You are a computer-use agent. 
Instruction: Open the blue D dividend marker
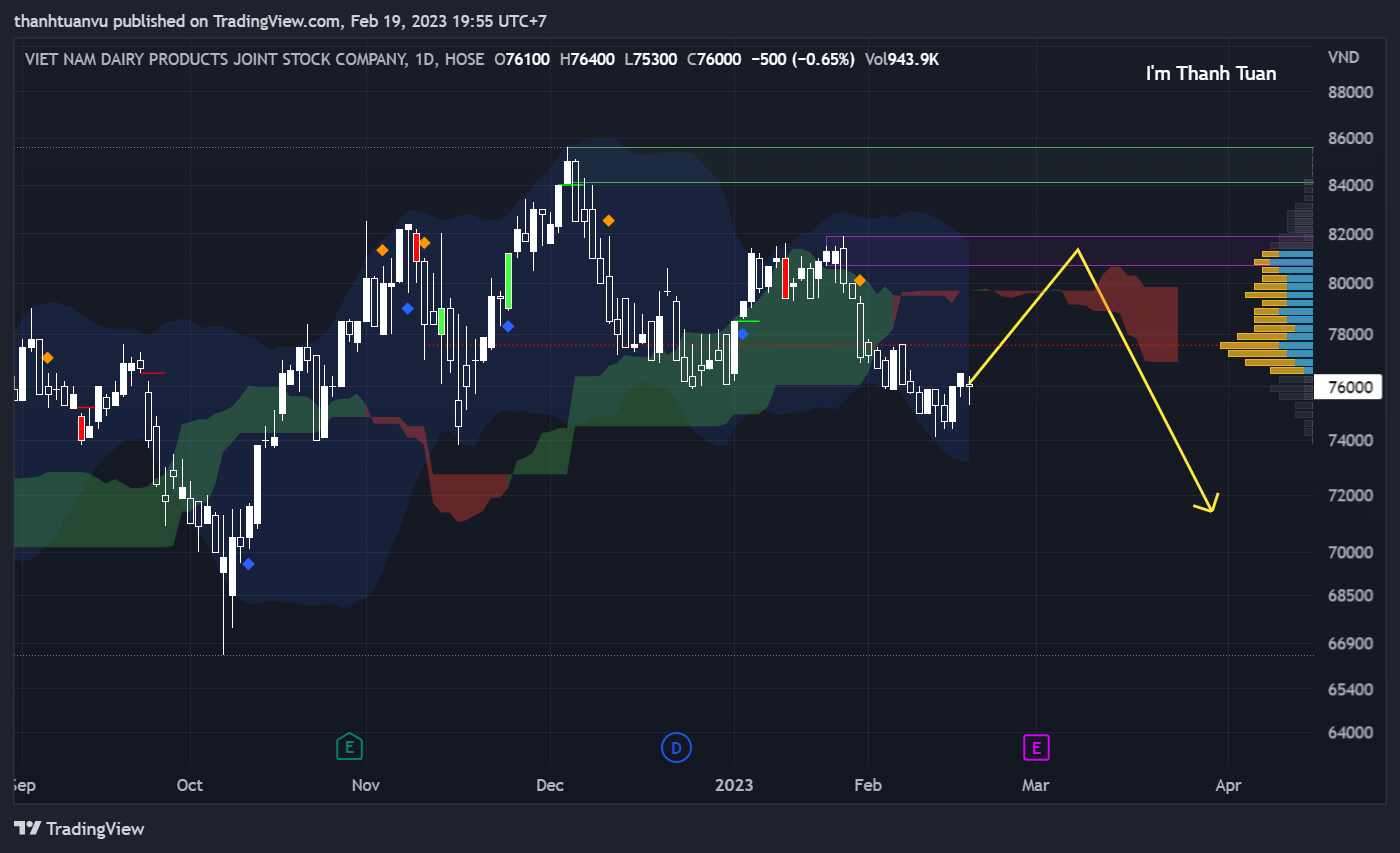(676, 746)
